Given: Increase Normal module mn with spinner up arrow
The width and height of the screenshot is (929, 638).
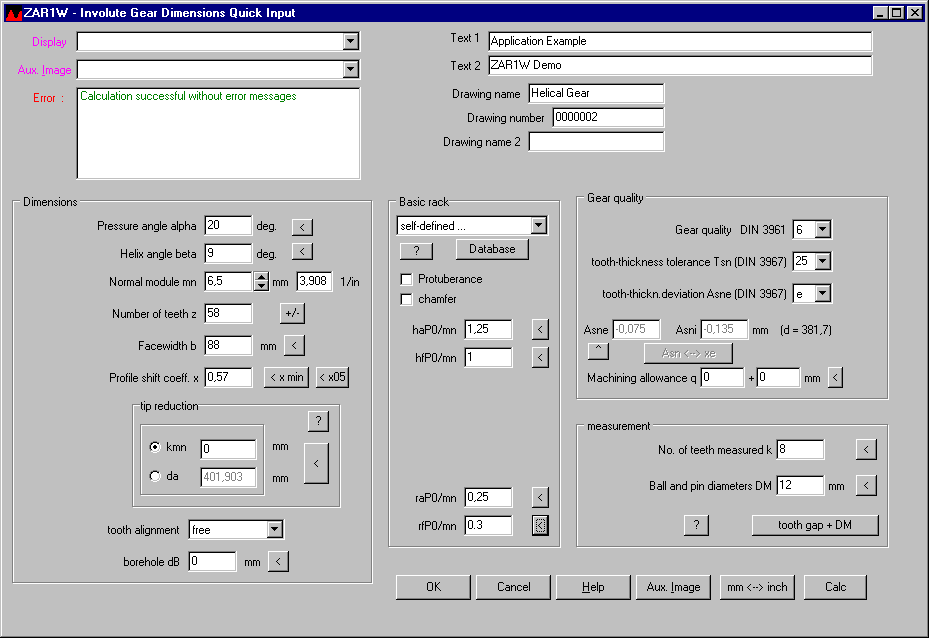Looking at the screenshot, I should (x=262, y=277).
